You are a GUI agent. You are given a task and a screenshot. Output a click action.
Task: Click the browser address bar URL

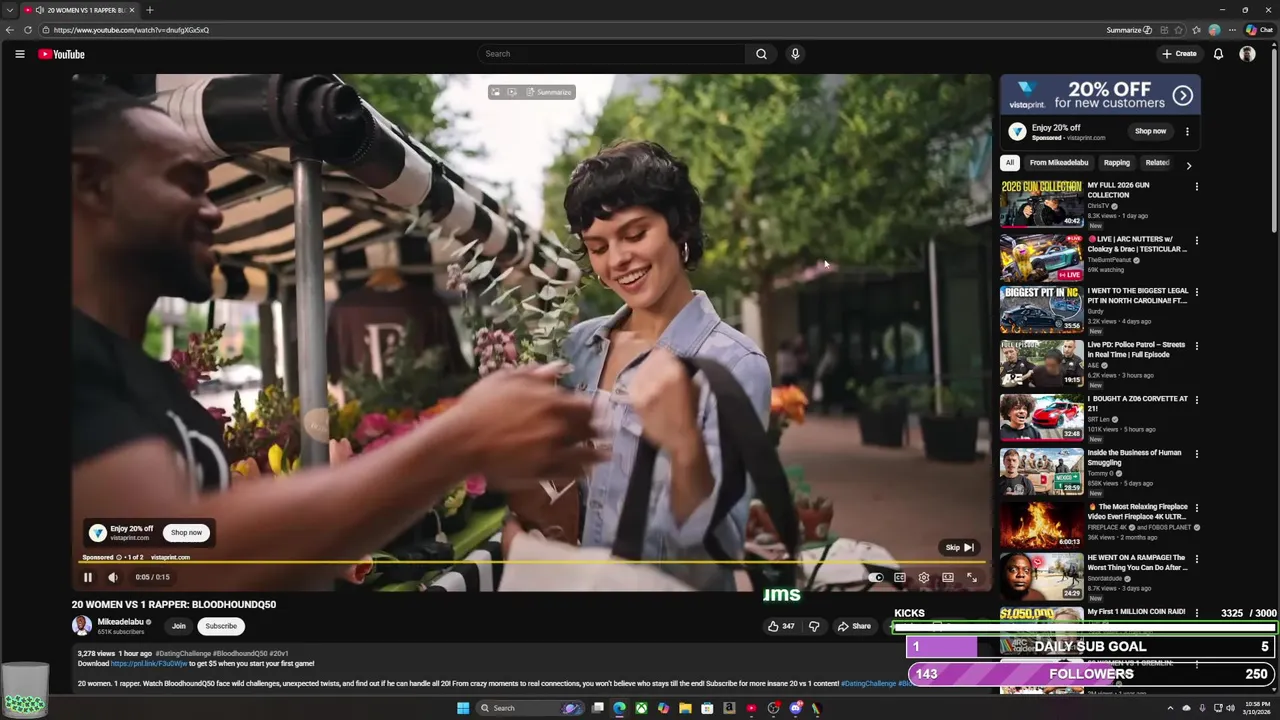(x=131, y=30)
